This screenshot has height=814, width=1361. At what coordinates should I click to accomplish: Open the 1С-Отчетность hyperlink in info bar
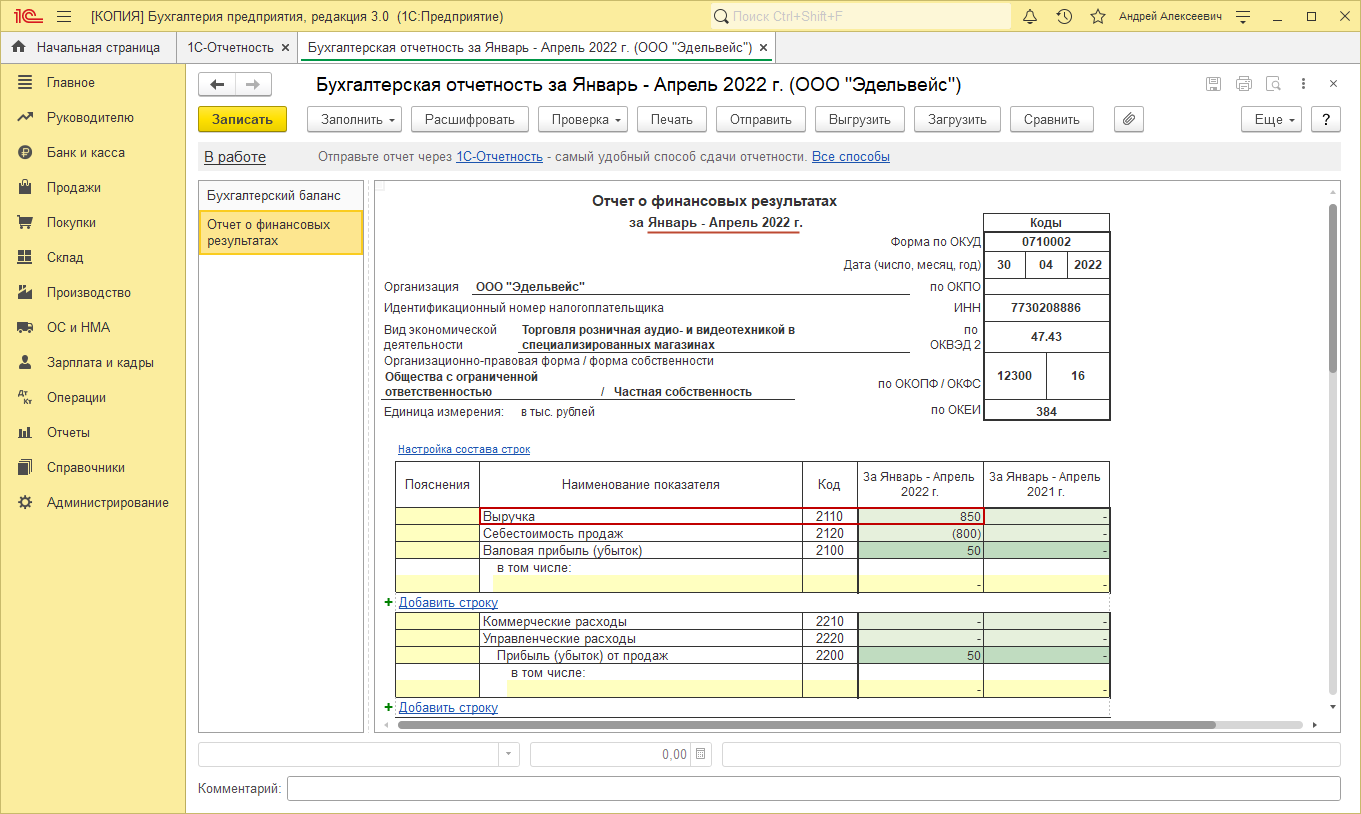point(499,157)
